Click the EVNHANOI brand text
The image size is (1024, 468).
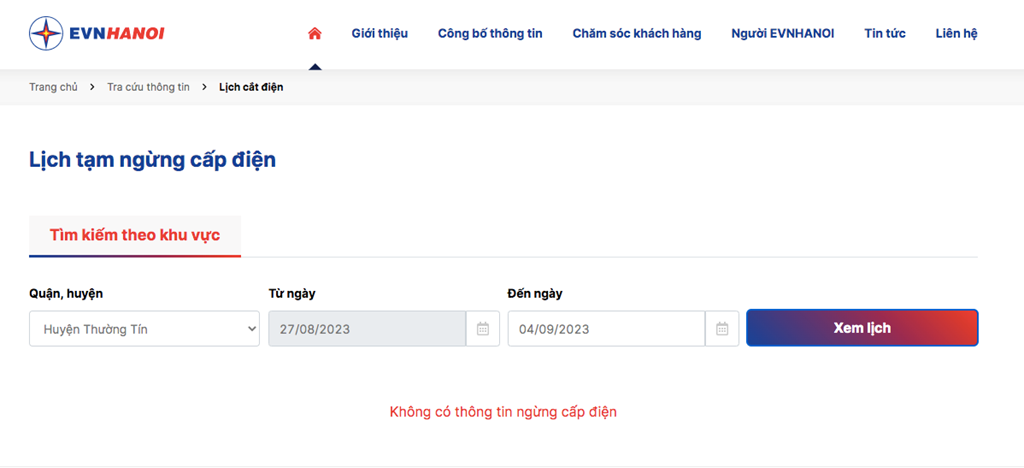point(116,33)
